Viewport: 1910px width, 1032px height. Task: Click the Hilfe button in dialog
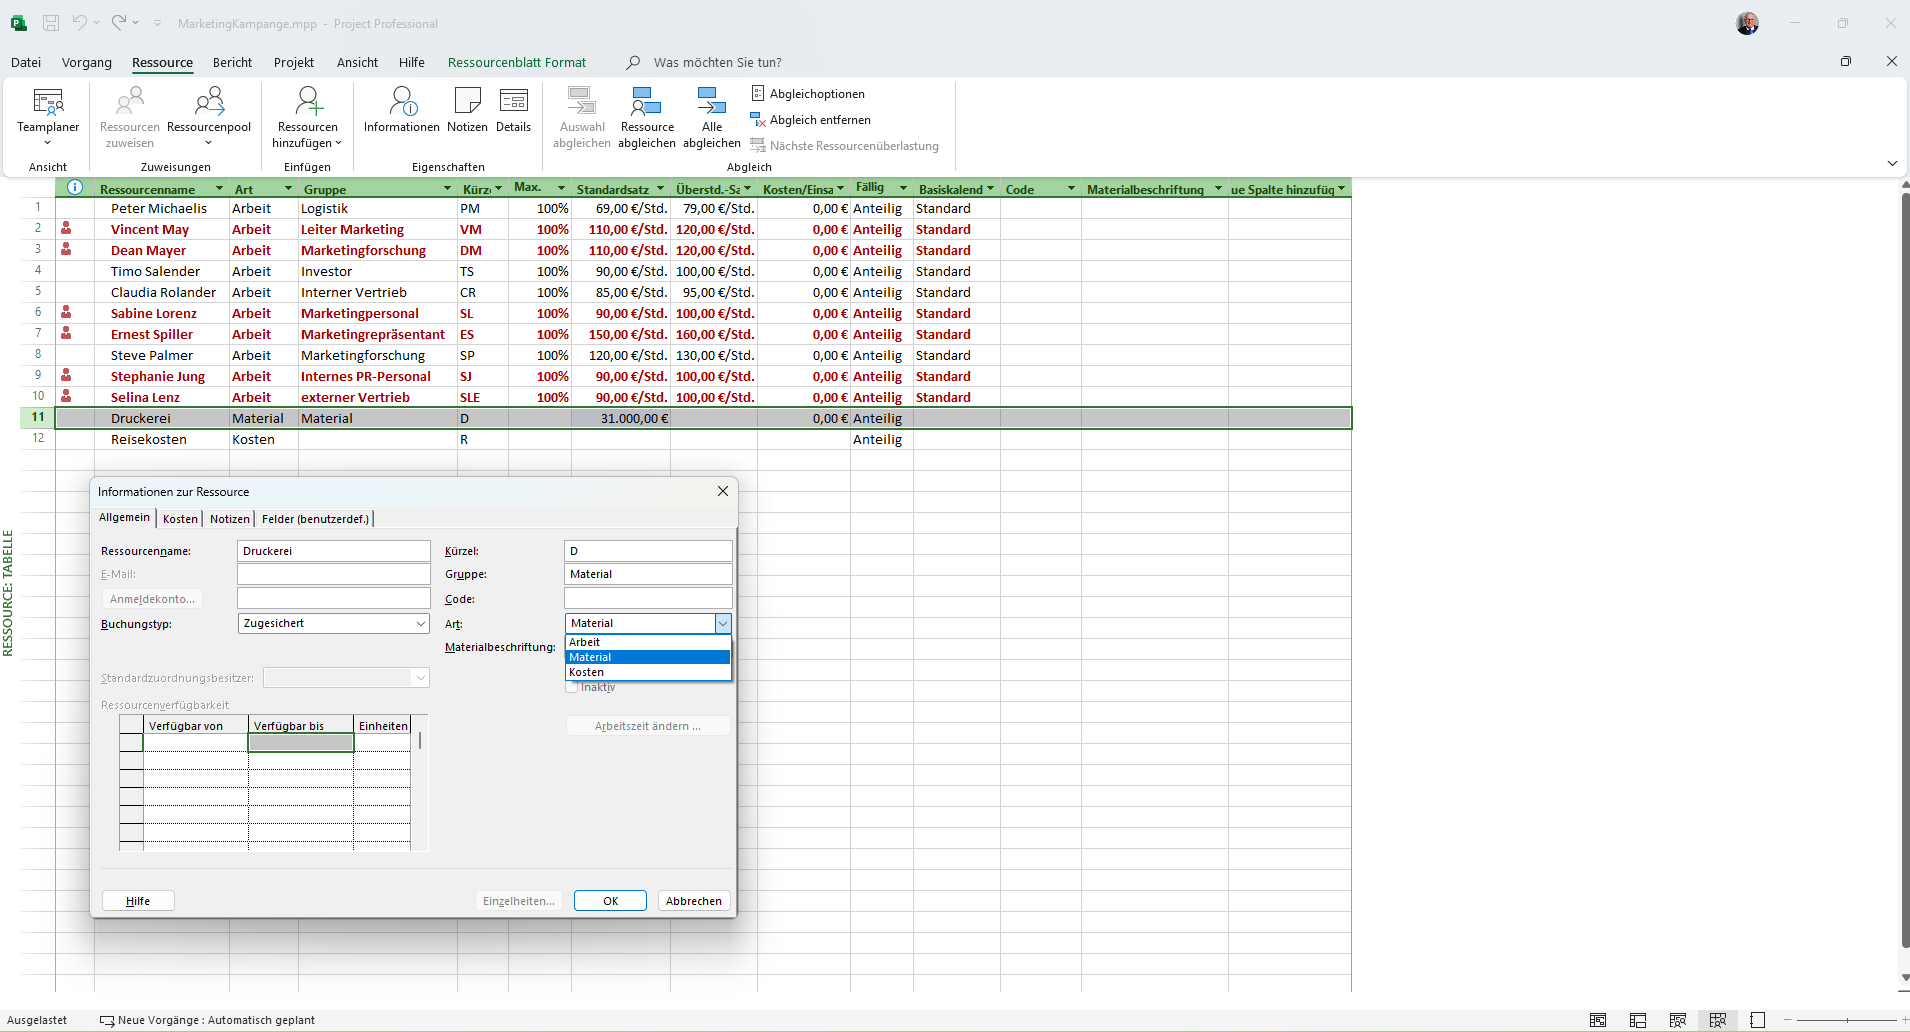(x=138, y=901)
